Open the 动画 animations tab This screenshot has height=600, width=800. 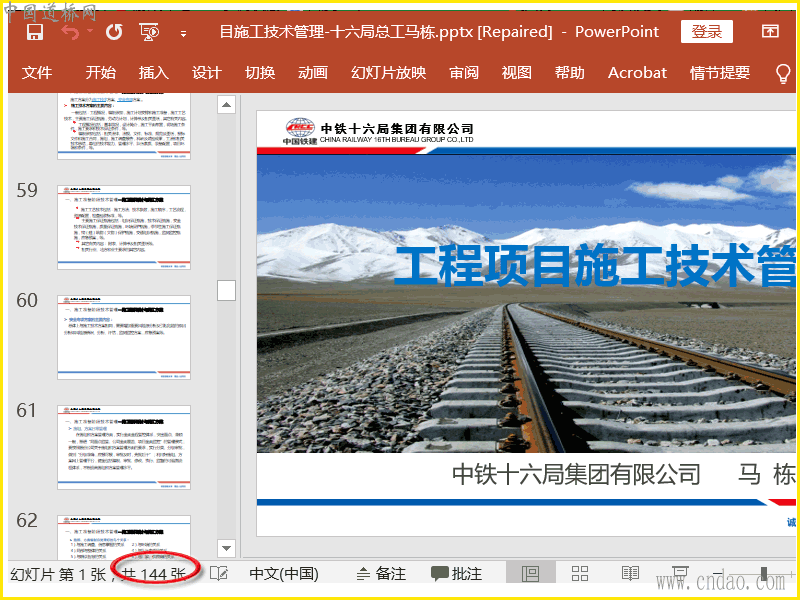tap(313, 72)
